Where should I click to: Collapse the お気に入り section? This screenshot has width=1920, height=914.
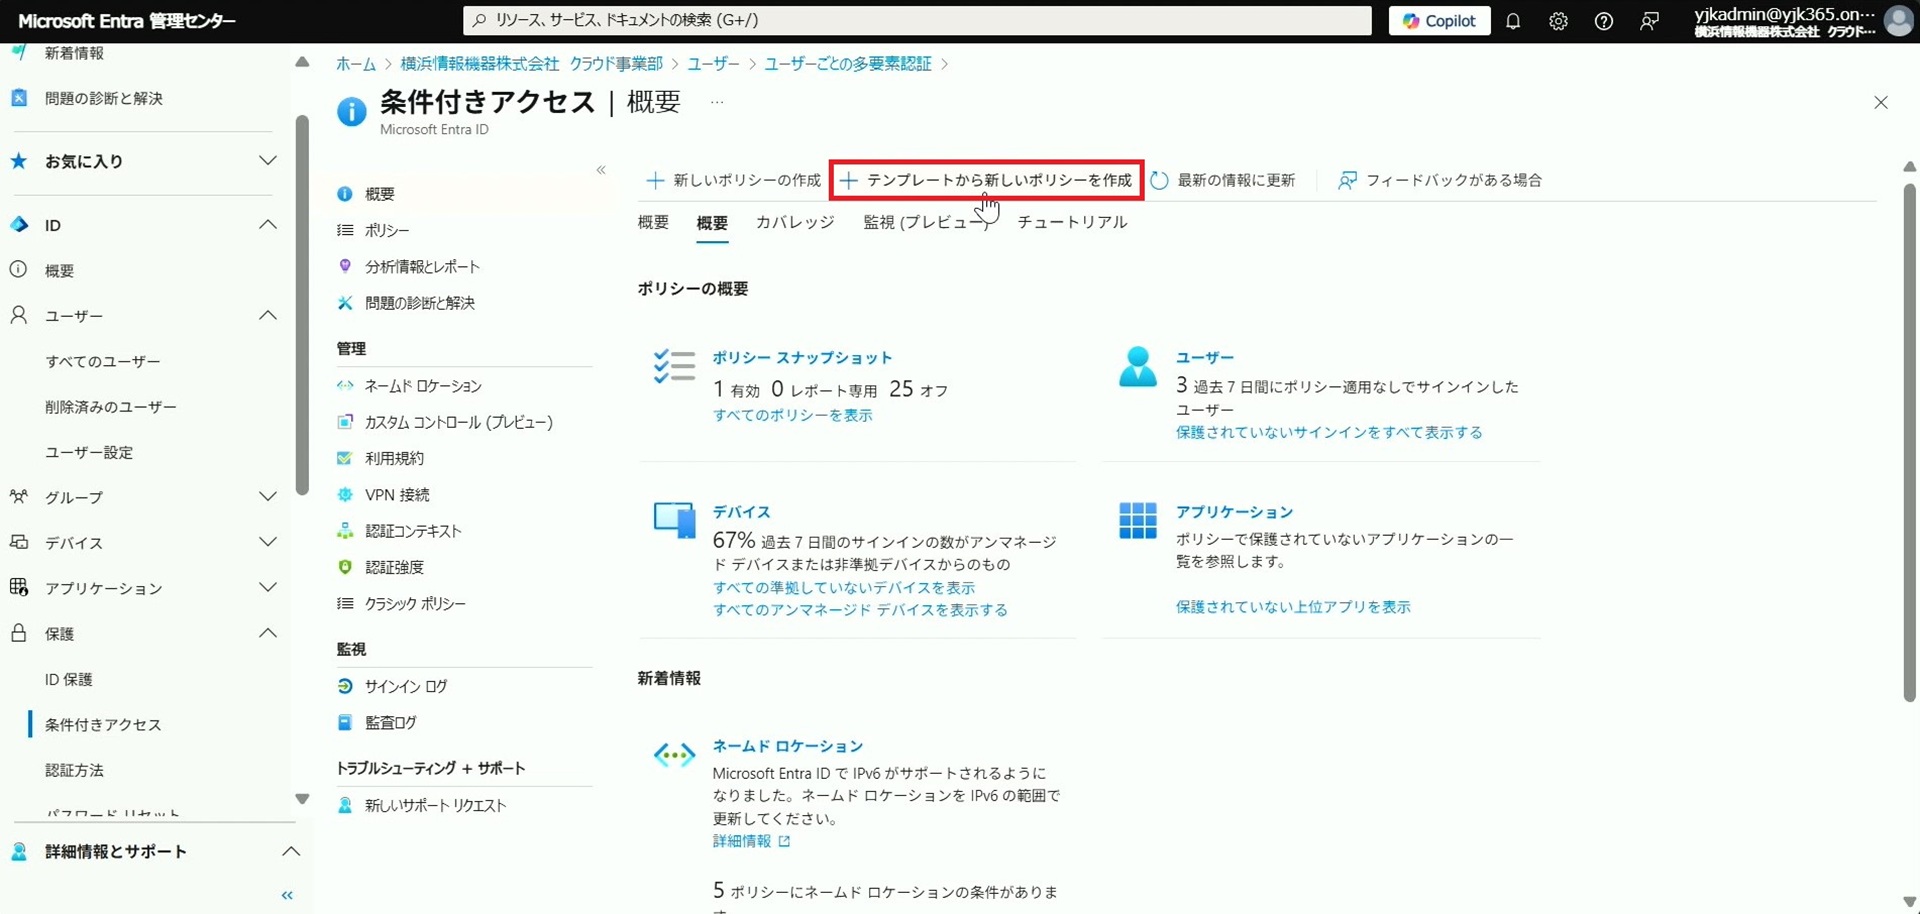click(x=267, y=161)
